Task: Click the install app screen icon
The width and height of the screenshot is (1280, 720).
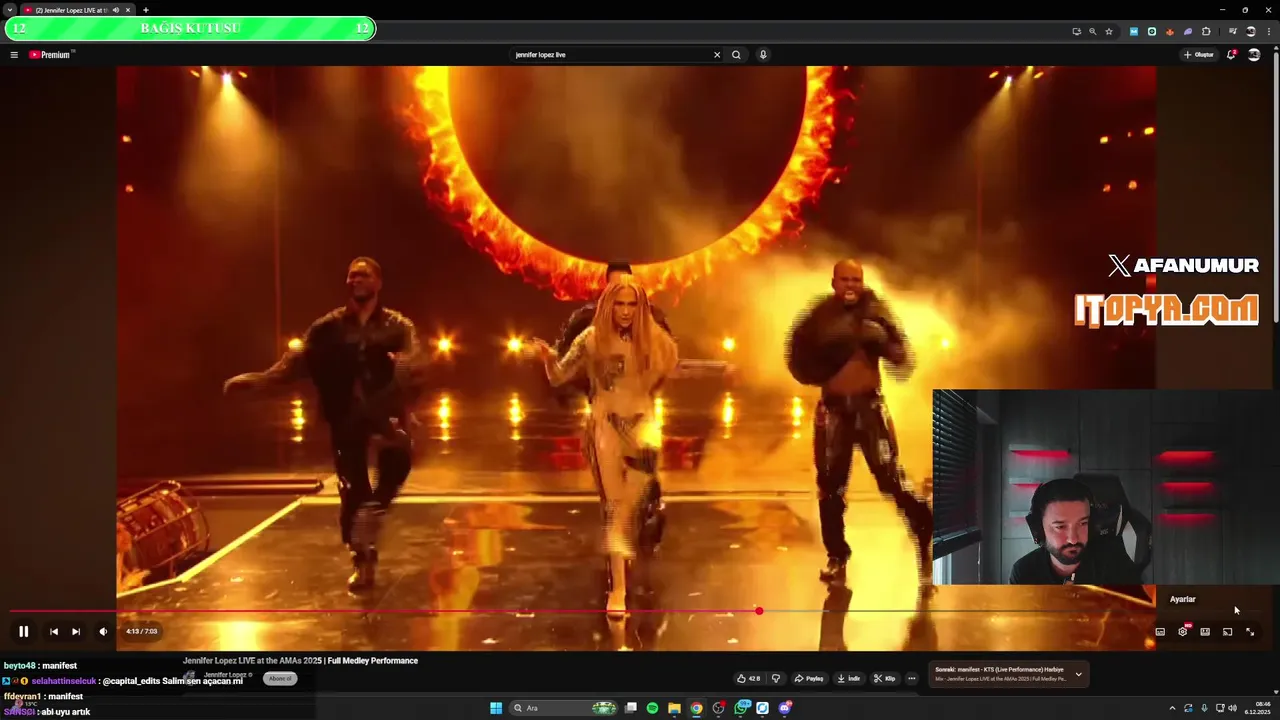Action: pos(1076,31)
